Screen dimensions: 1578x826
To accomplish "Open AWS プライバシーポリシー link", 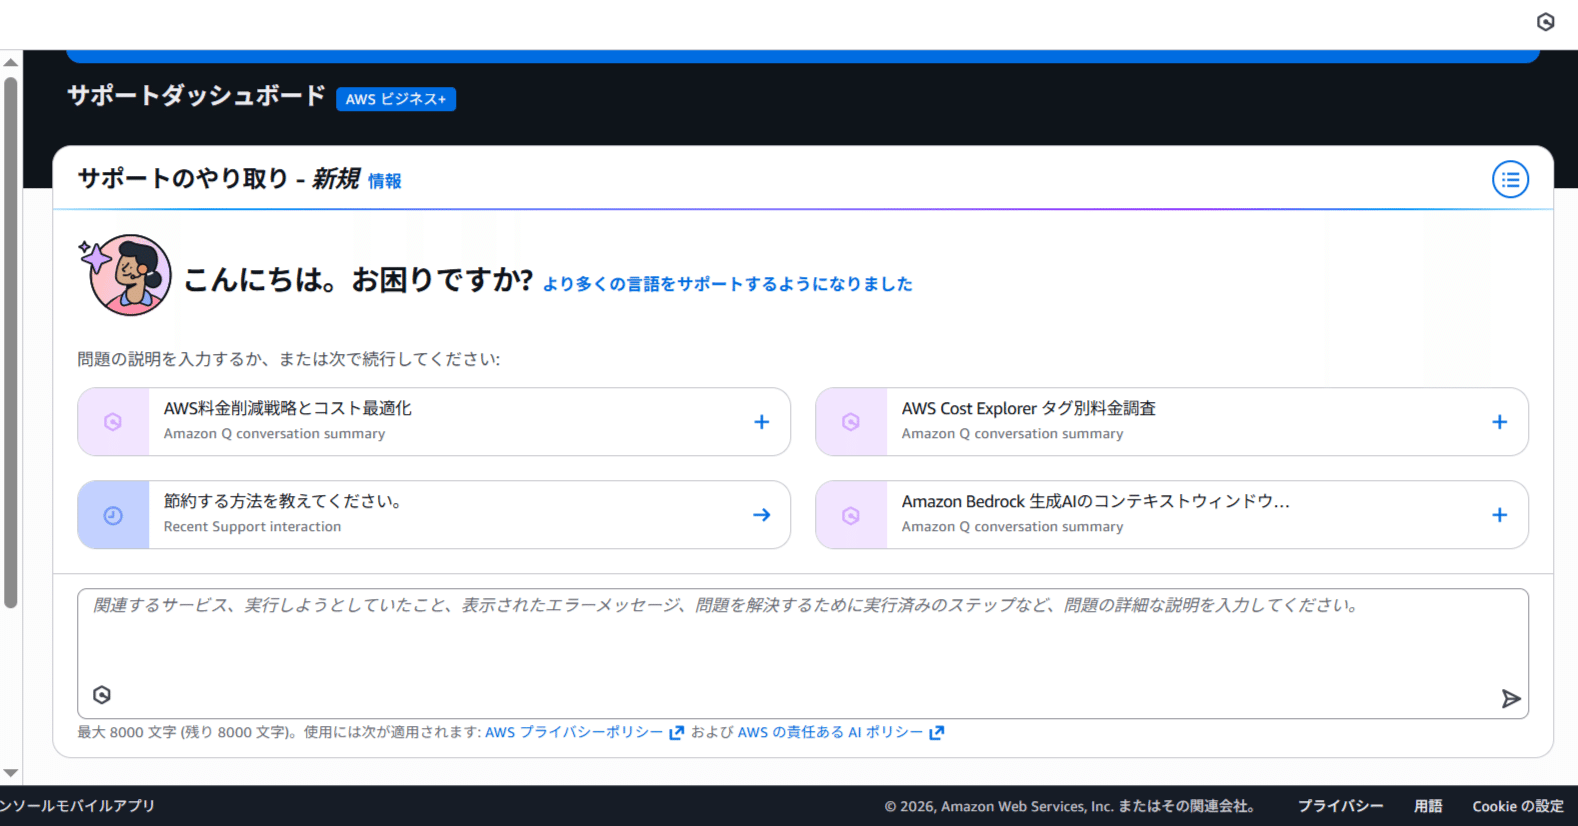I will click(x=574, y=733).
